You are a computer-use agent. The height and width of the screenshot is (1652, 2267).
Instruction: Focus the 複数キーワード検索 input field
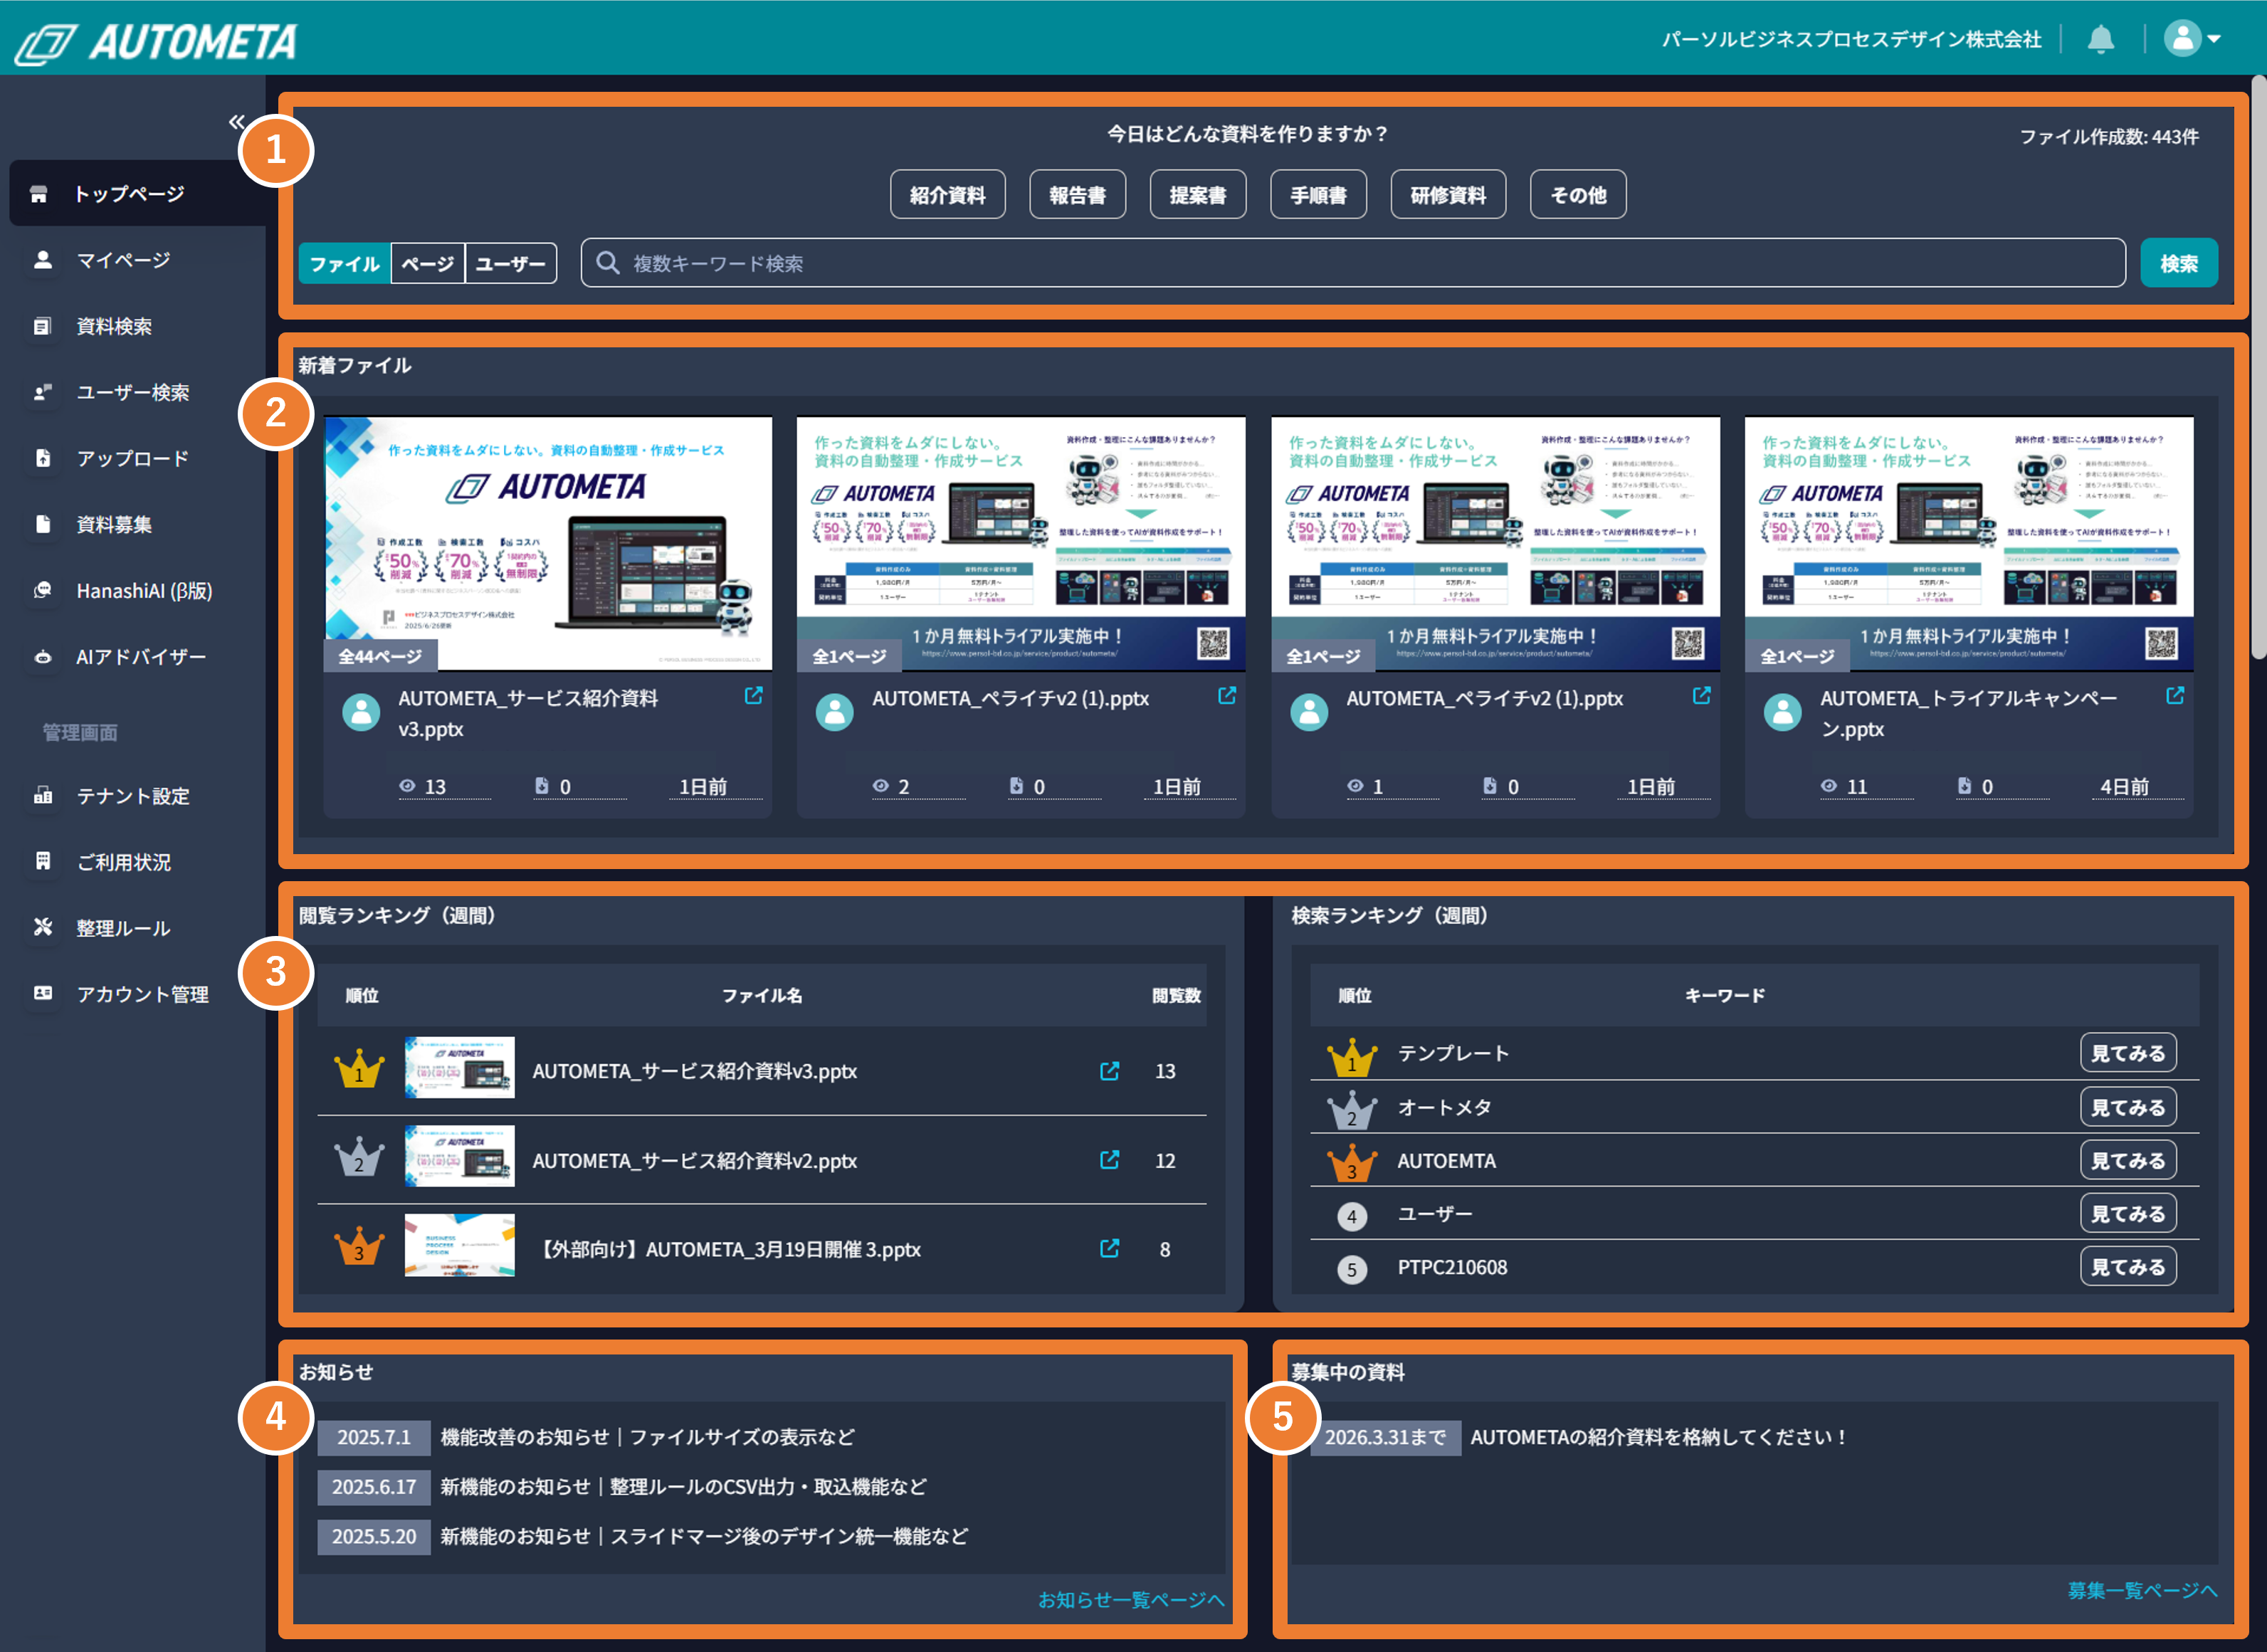1352,263
